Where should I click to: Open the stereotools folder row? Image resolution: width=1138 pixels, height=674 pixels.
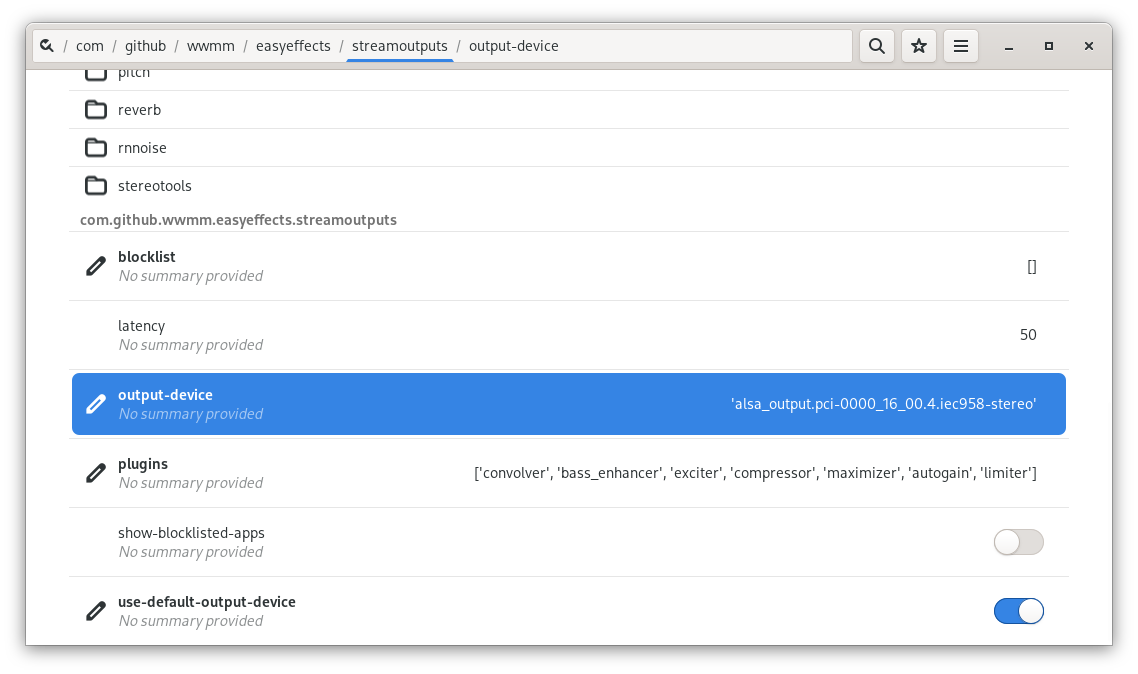569,186
